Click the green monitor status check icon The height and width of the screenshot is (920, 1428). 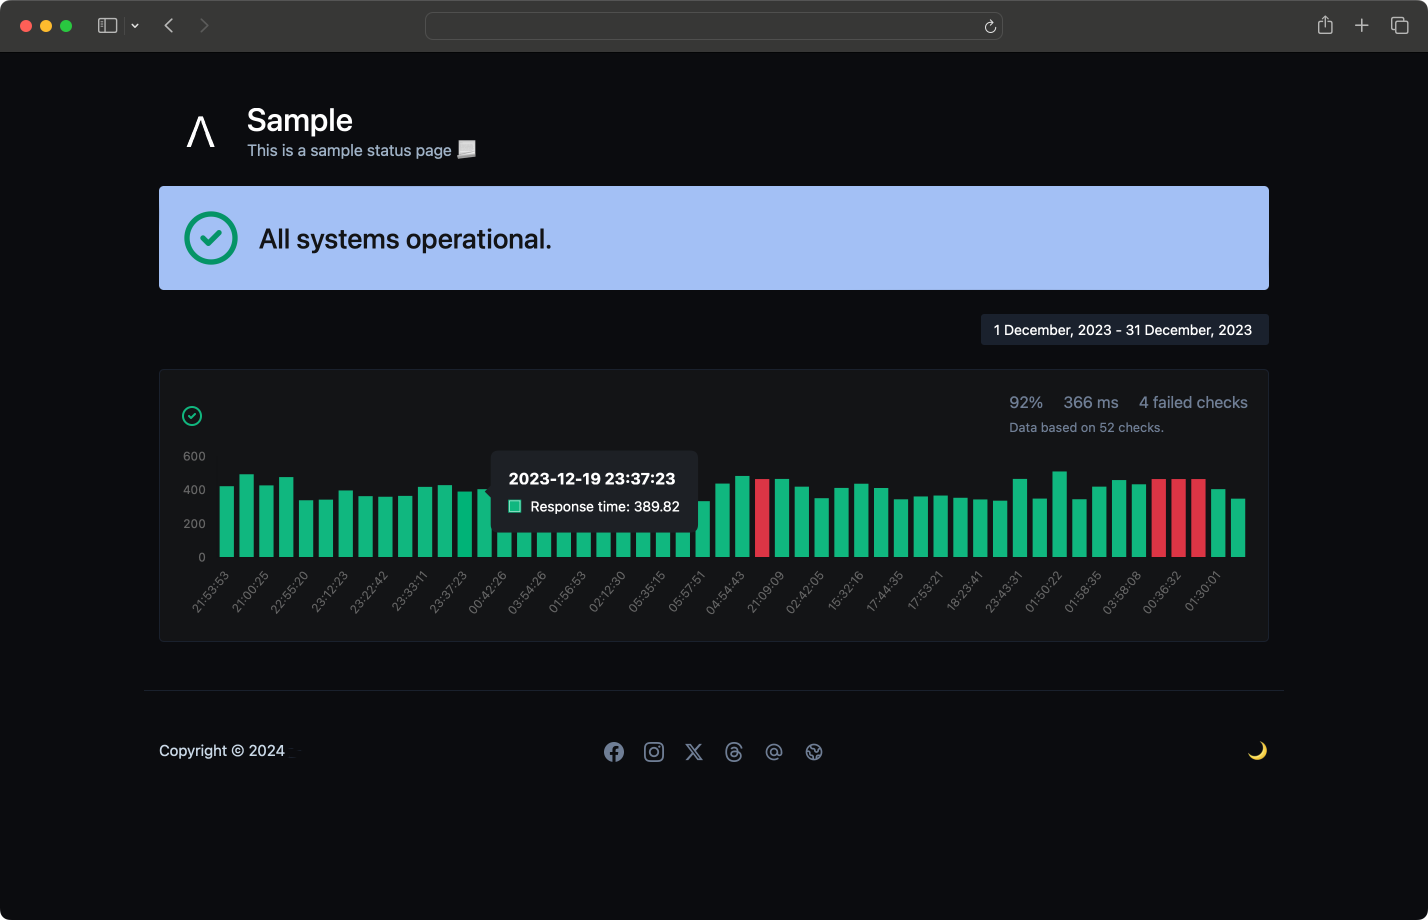[x=192, y=416]
